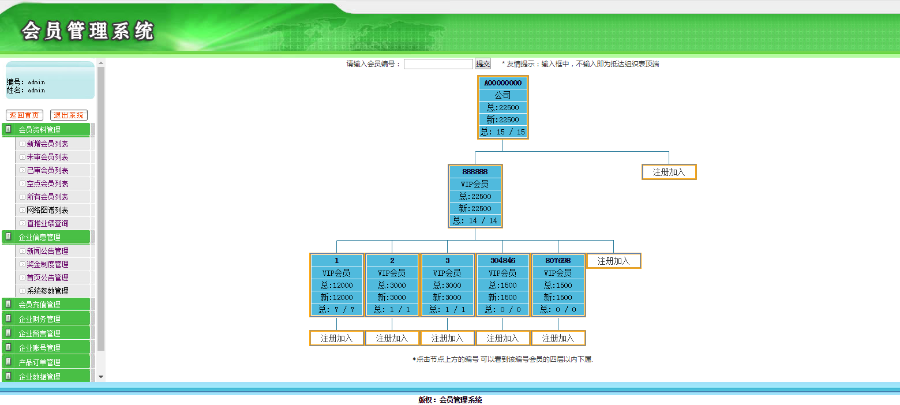Click the 新:1500 value in node 304846

pyautogui.click(x=503, y=297)
